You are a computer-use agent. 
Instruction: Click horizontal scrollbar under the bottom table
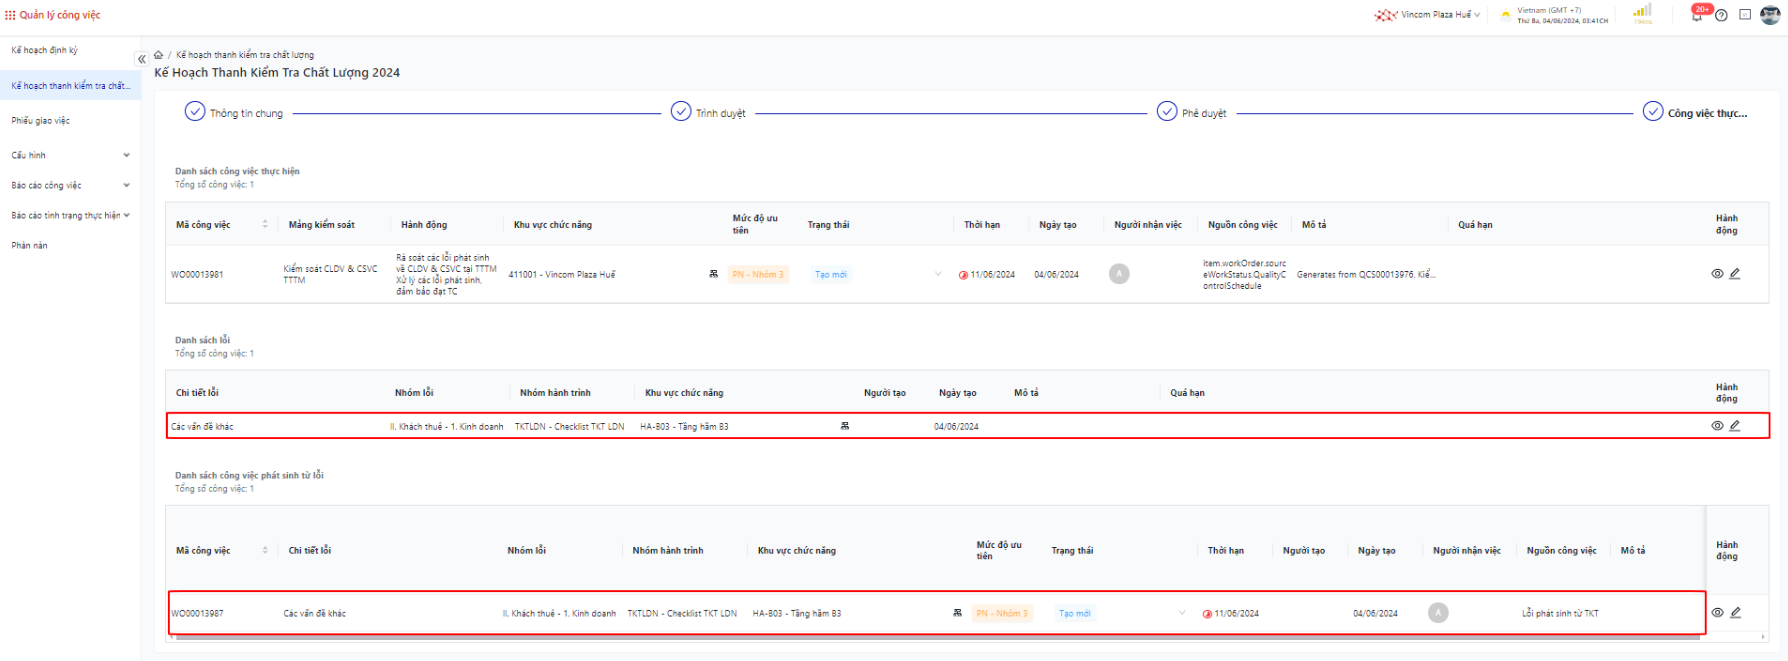click(x=900, y=636)
